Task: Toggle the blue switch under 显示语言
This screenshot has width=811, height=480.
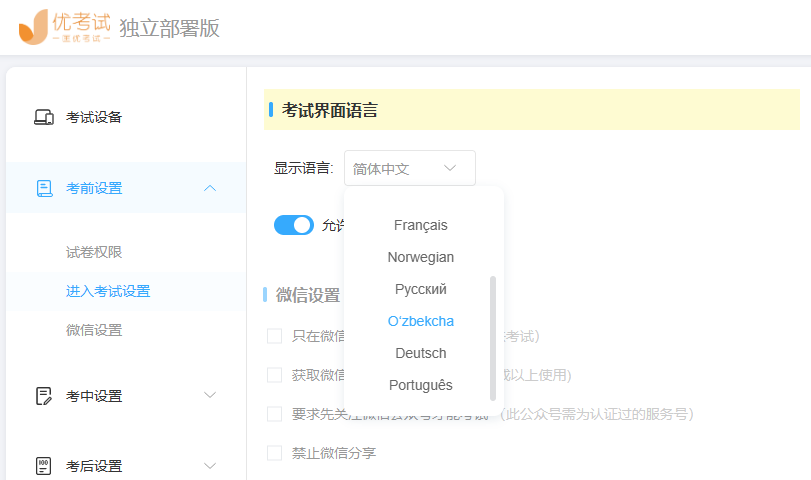Action: point(294,226)
